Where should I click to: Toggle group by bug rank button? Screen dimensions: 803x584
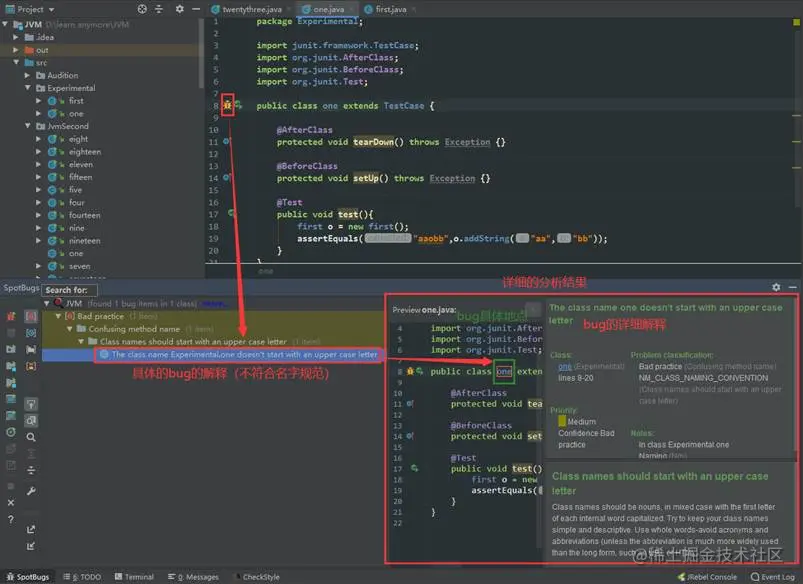click(31, 366)
